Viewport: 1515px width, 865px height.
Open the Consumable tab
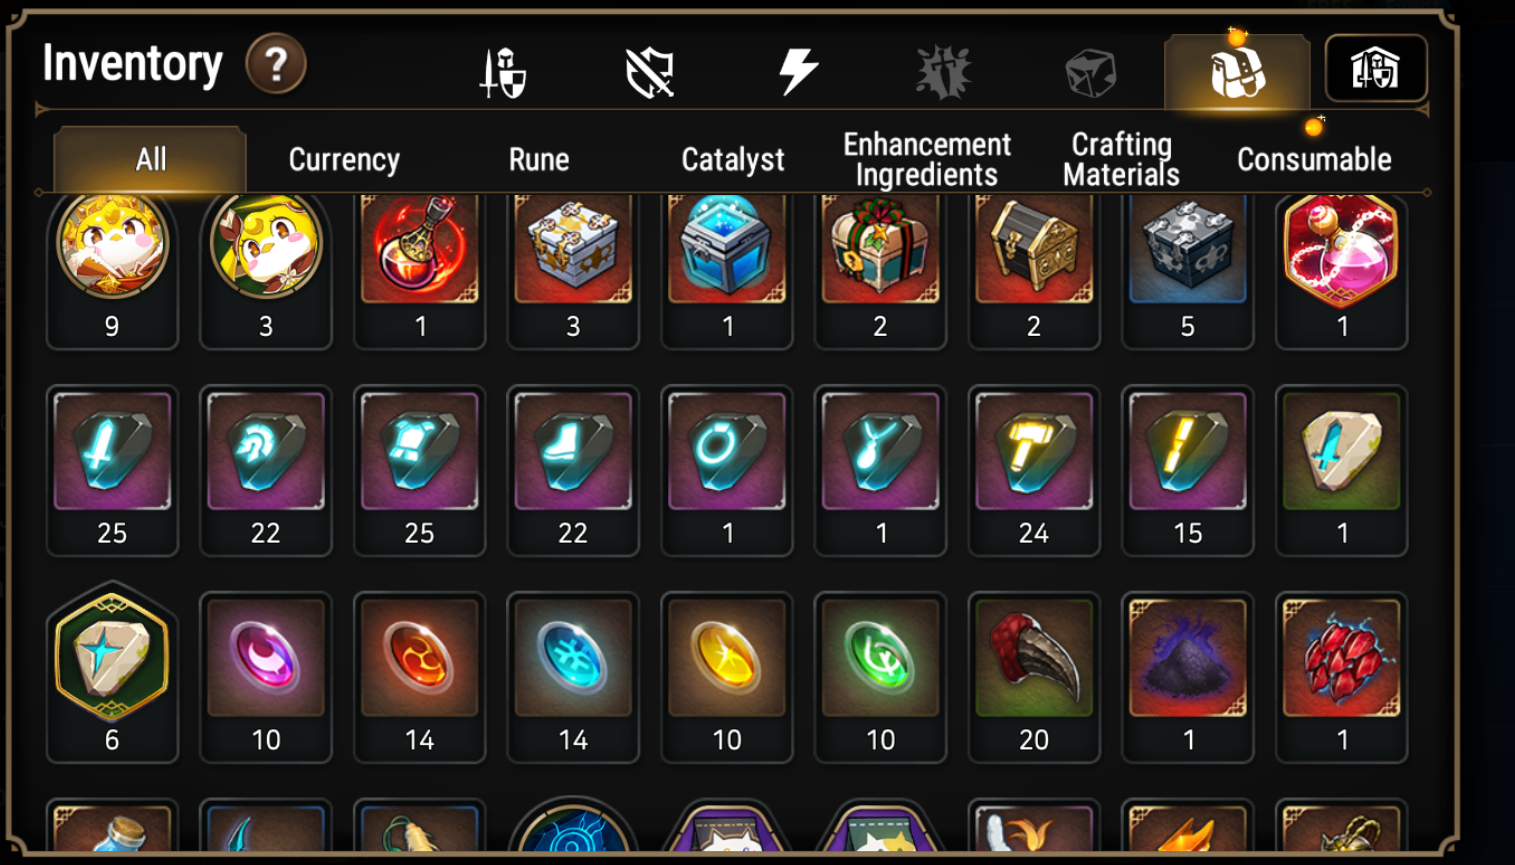[1314, 160]
